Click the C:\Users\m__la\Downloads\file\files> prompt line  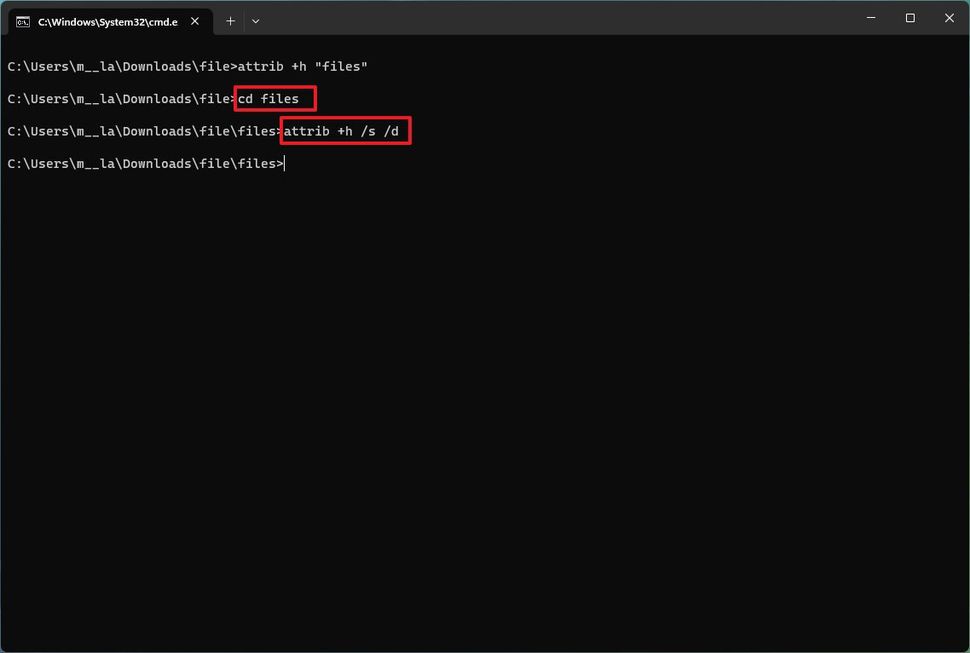pyautogui.click(x=144, y=163)
